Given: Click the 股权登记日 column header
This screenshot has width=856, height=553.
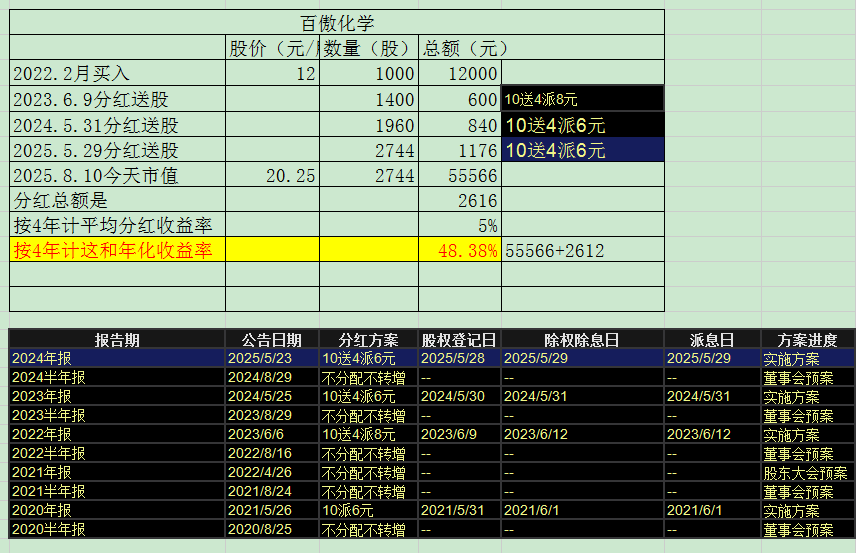Looking at the screenshot, I should pyautogui.click(x=459, y=340).
